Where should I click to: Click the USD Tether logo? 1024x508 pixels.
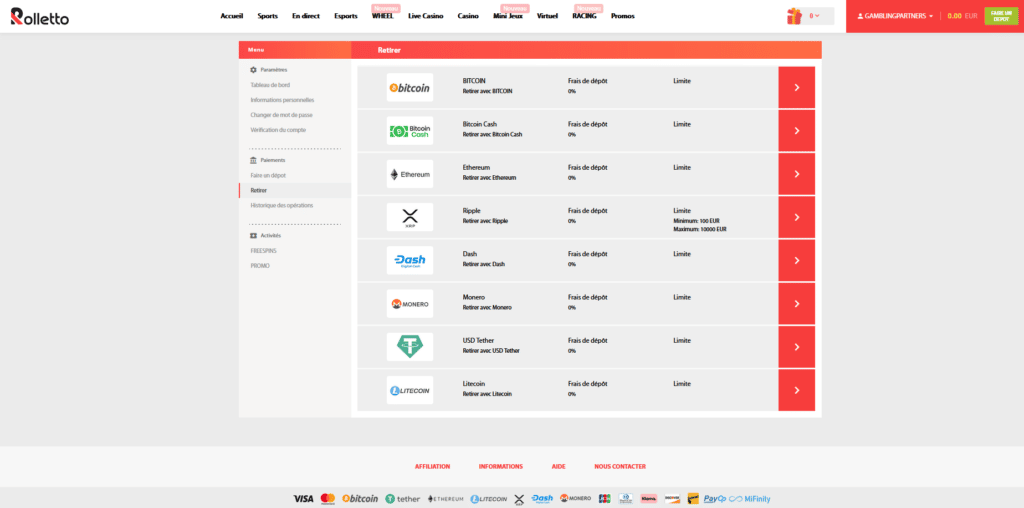pos(409,347)
